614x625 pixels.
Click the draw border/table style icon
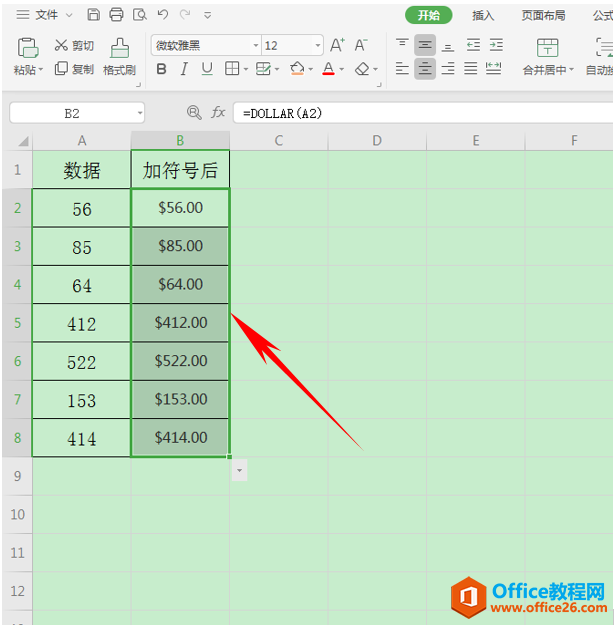[263, 69]
